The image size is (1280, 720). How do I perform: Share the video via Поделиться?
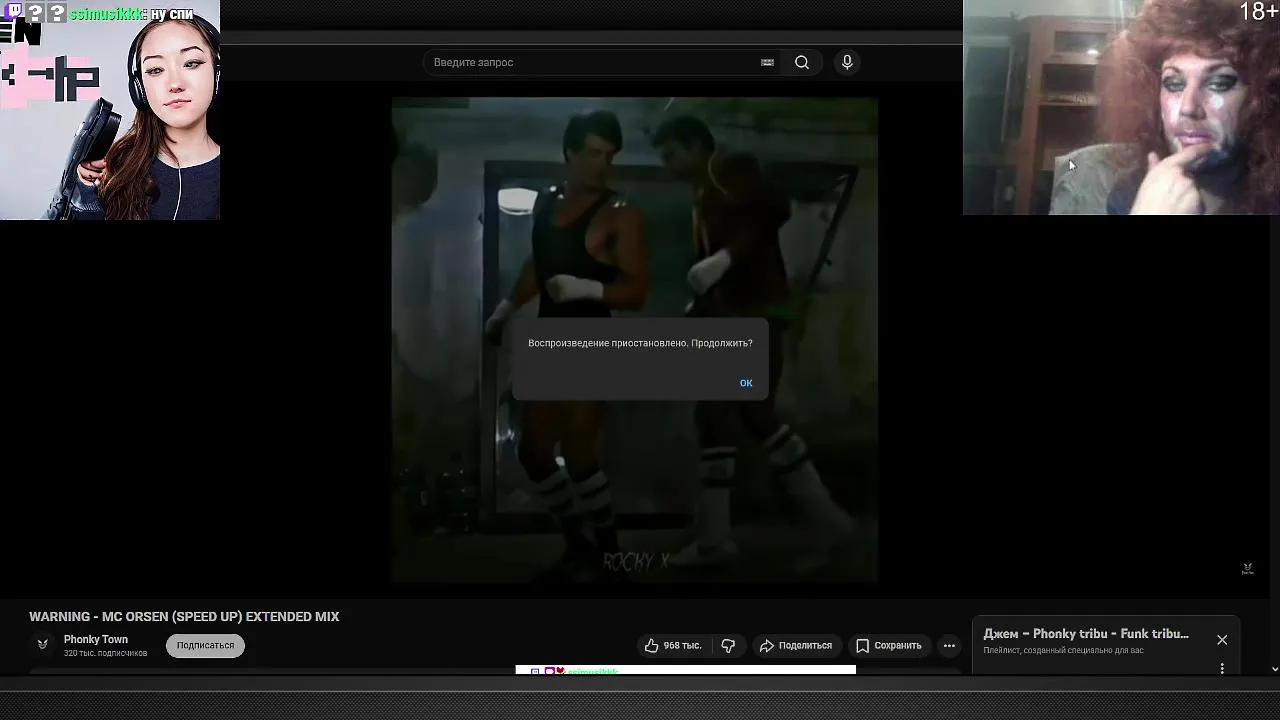click(796, 646)
